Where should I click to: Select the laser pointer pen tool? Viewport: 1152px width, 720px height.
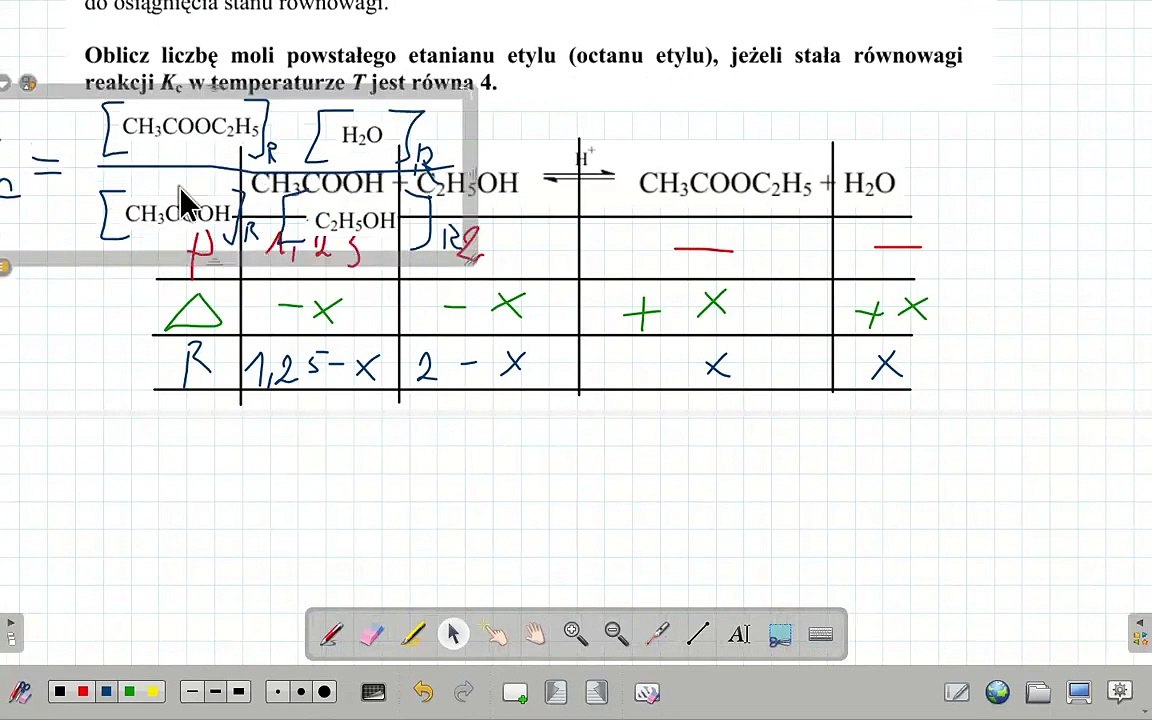tap(657, 633)
